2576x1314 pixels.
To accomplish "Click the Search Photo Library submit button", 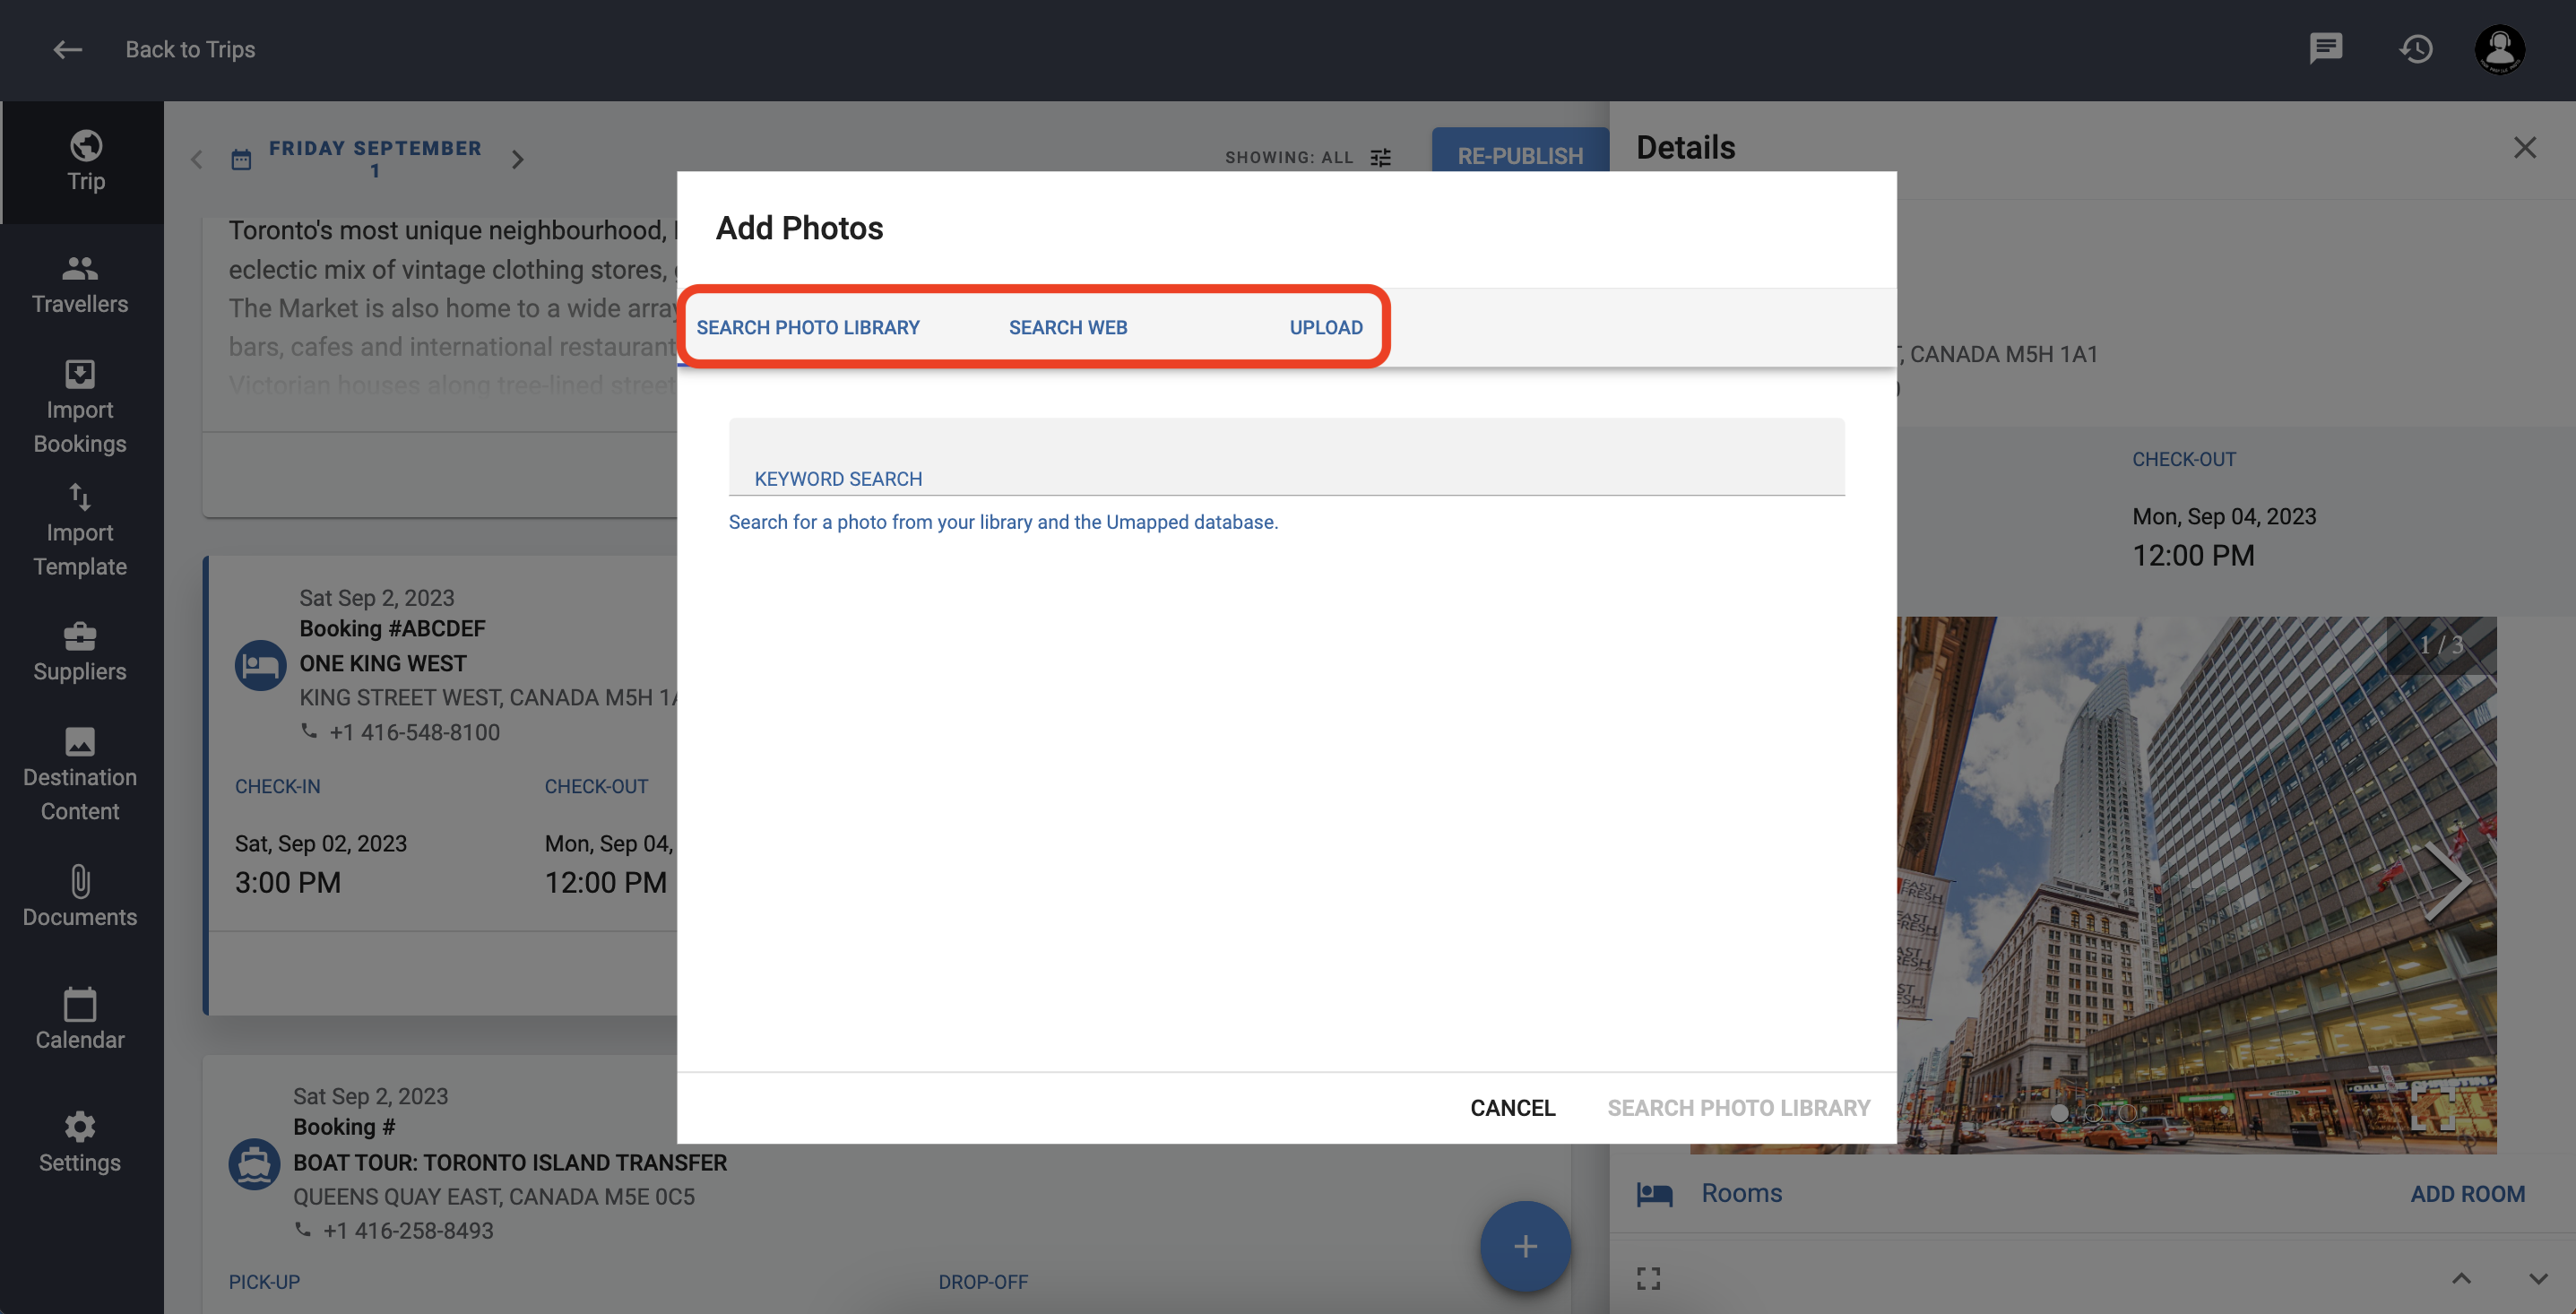I will 1738,1108.
